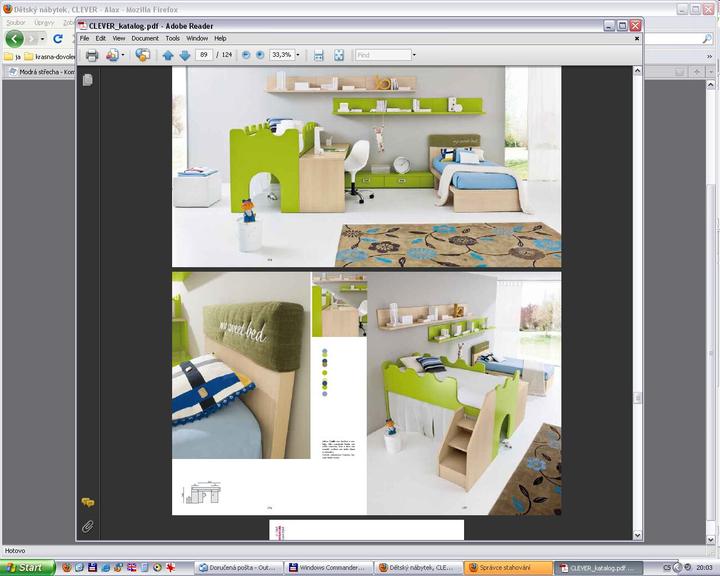This screenshot has width=720, height=576.
Task: Click the scrolling pages view icon
Action: coord(319,55)
